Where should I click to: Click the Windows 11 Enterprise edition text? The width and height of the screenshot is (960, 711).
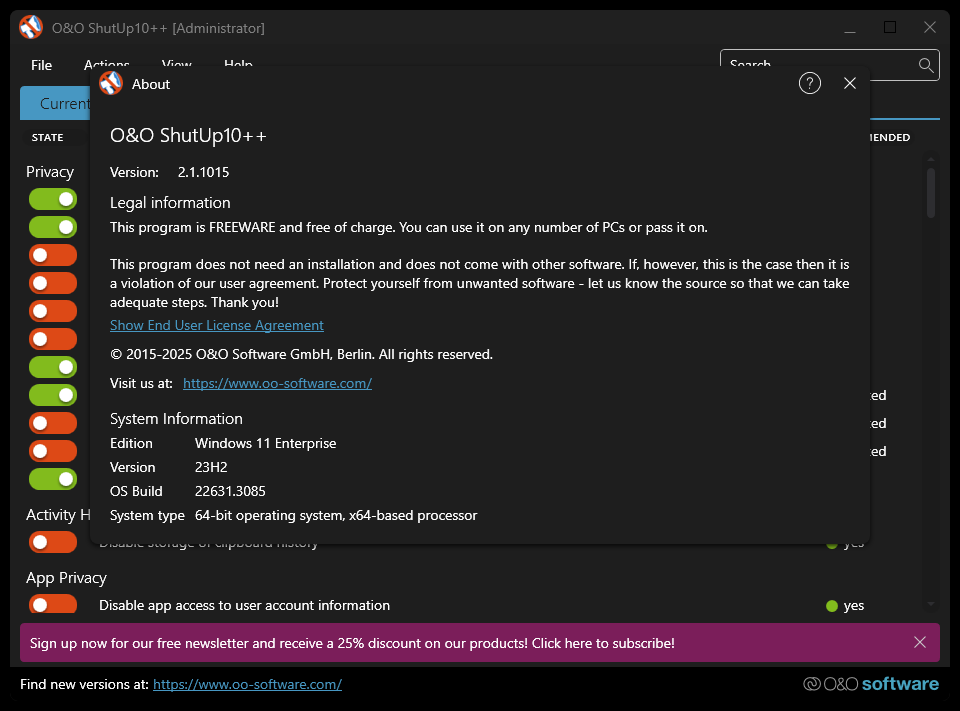266,443
